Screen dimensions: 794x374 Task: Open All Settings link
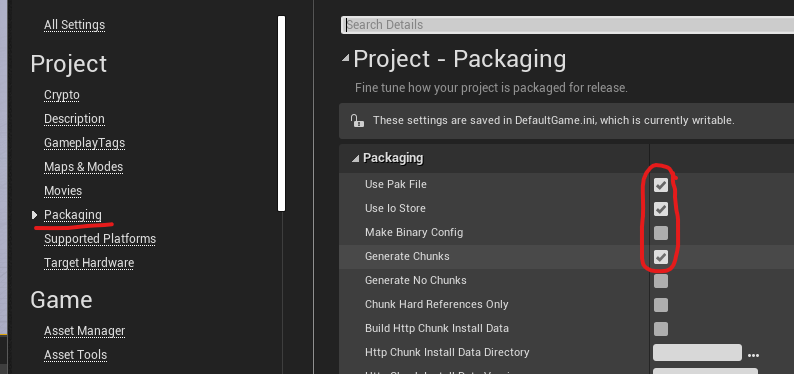click(74, 24)
